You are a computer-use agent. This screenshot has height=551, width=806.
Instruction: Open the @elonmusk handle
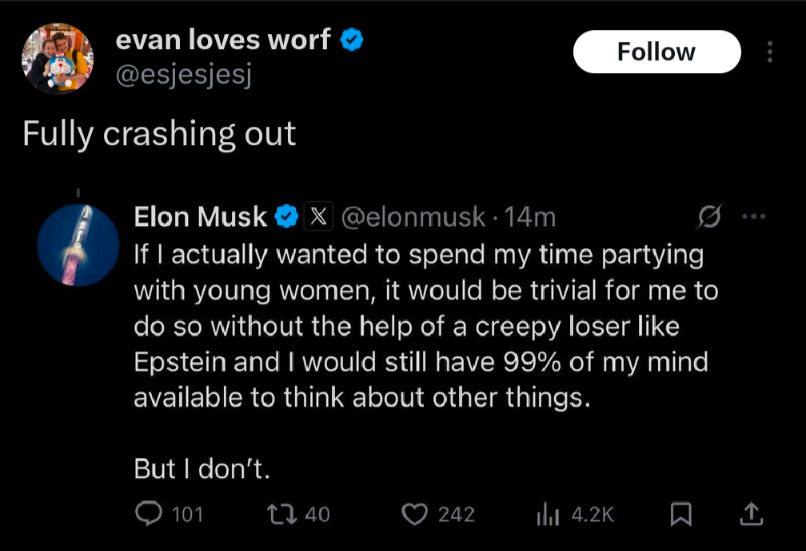click(414, 216)
